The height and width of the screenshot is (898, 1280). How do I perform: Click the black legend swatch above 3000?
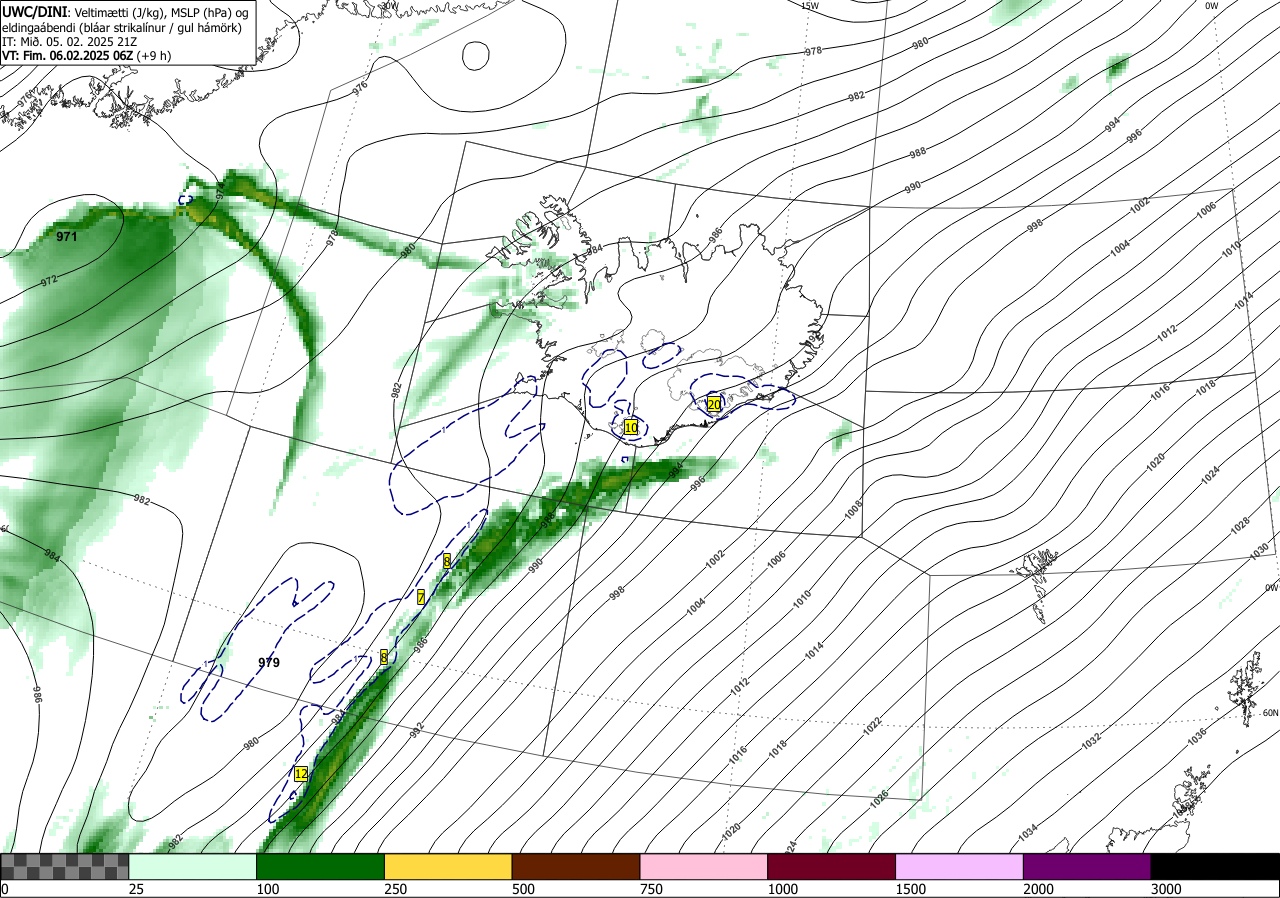(x=1215, y=866)
